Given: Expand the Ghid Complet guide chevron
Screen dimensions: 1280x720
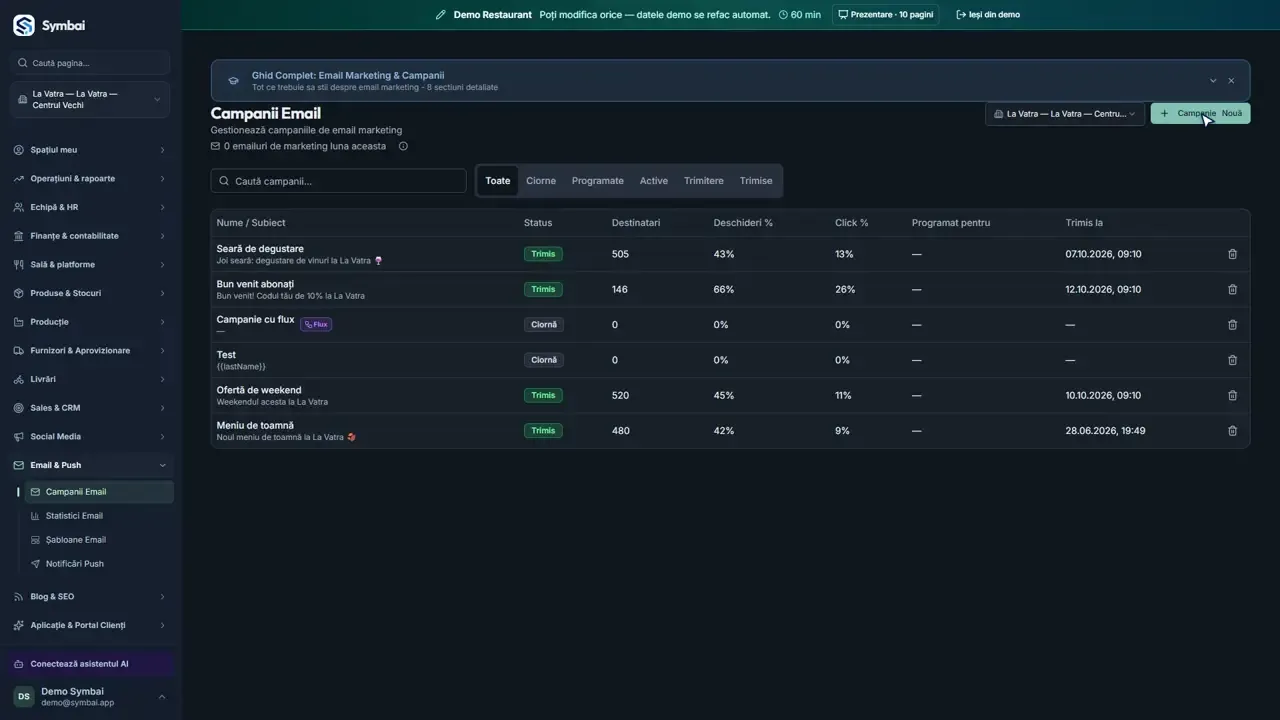Looking at the screenshot, I should click(x=1213, y=81).
